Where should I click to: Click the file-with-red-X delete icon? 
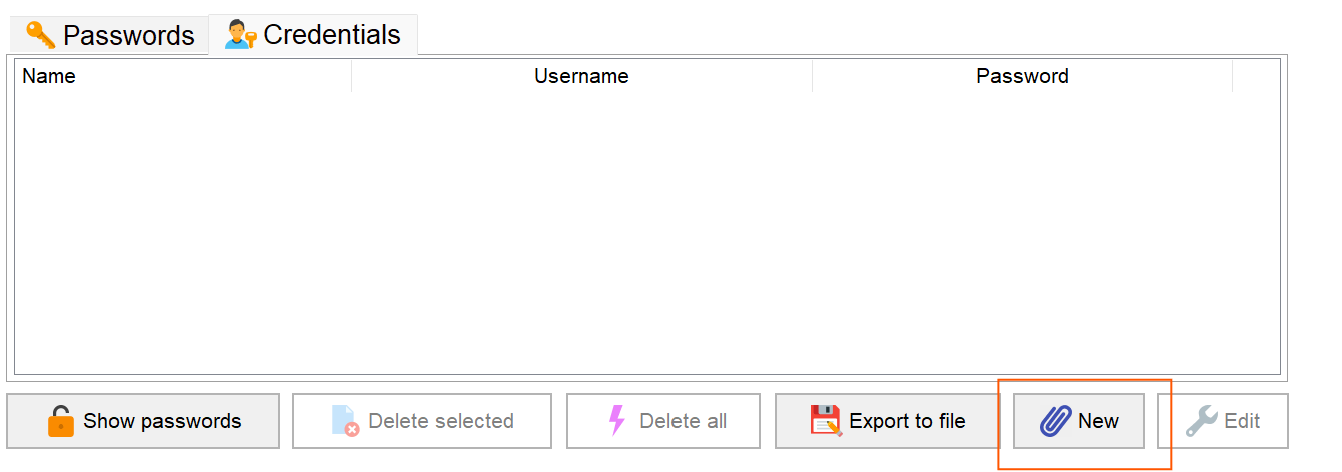click(x=345, y=421)
